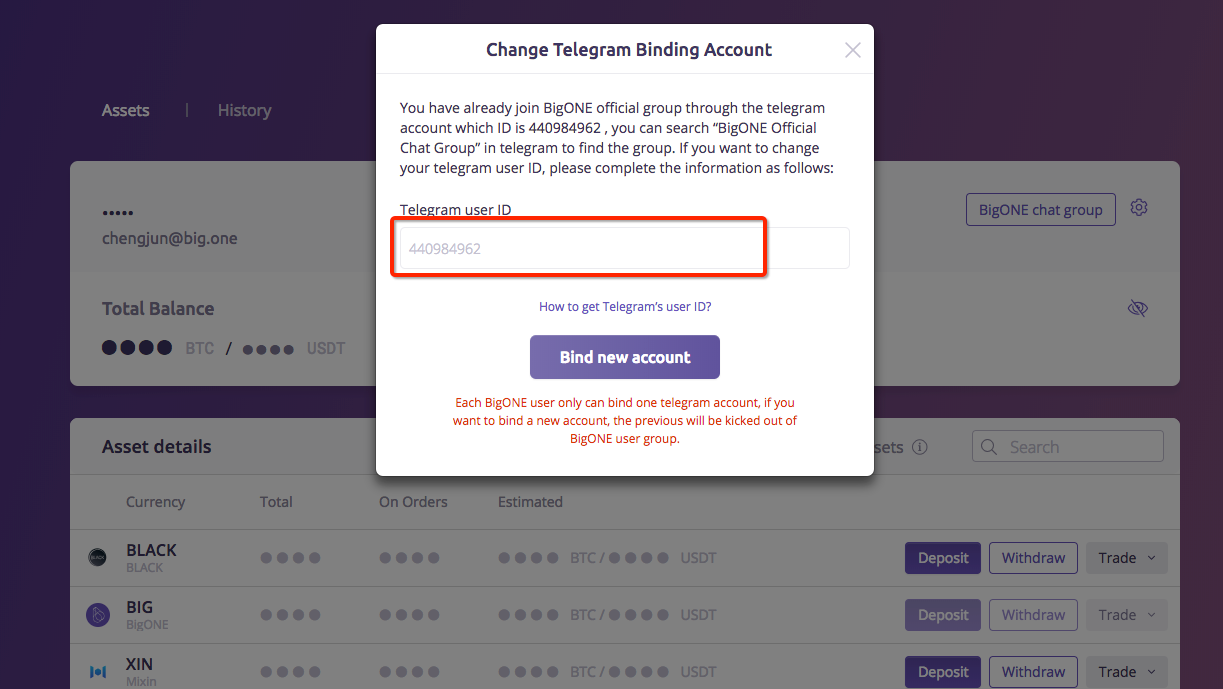This screenshot has width=1223, height=689.
Task: Switch to the Assets tab
Action: tap(125, 110)
